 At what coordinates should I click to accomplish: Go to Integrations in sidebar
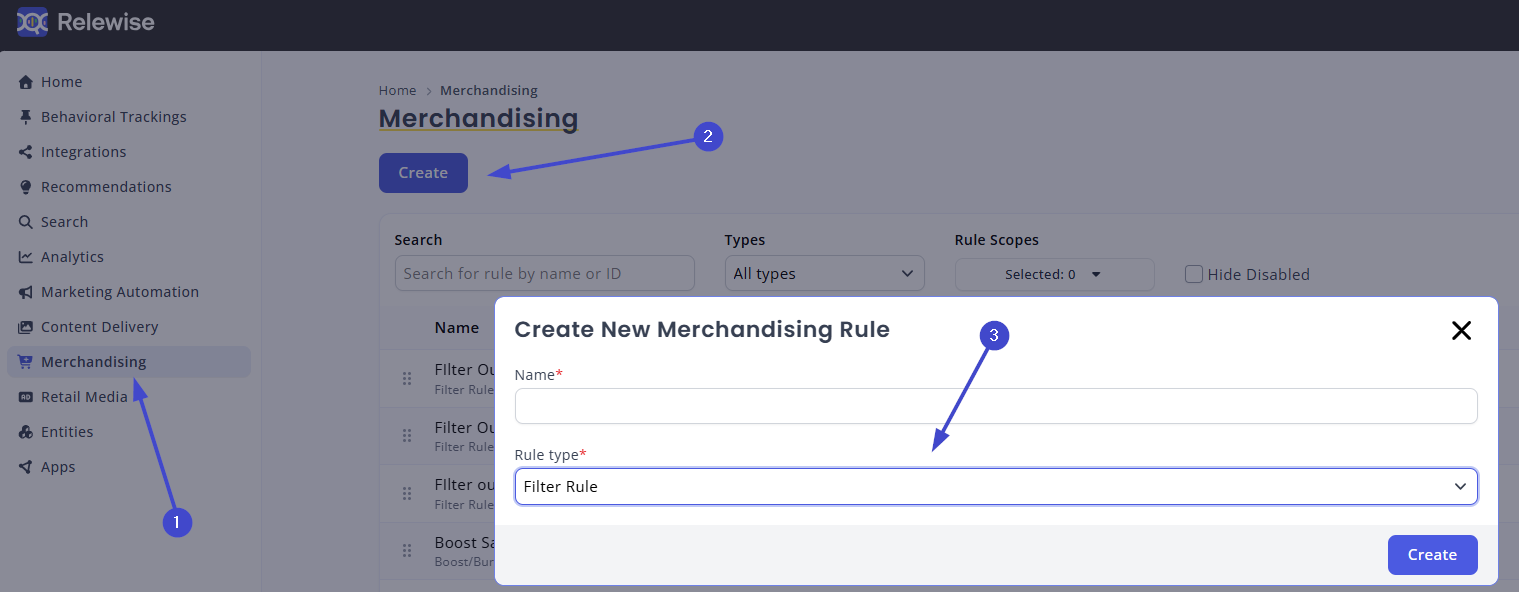coord(129,152)
